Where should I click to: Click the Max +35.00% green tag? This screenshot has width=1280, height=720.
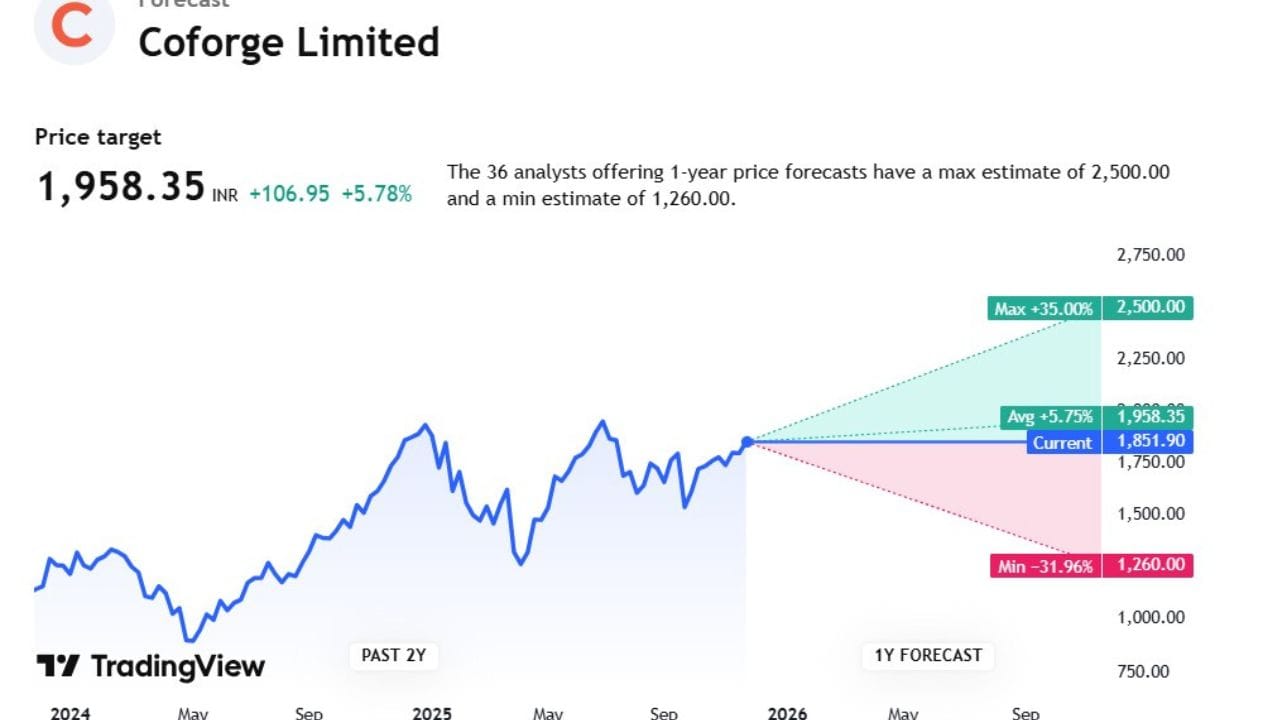[1044, 308]
